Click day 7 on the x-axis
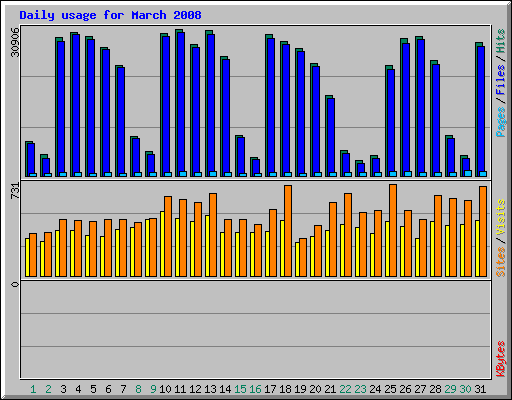 (123, 389)
